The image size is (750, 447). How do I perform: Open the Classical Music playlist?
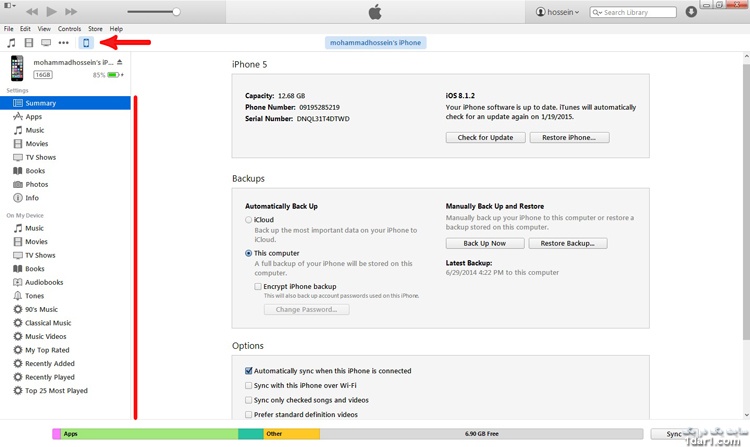65,323
